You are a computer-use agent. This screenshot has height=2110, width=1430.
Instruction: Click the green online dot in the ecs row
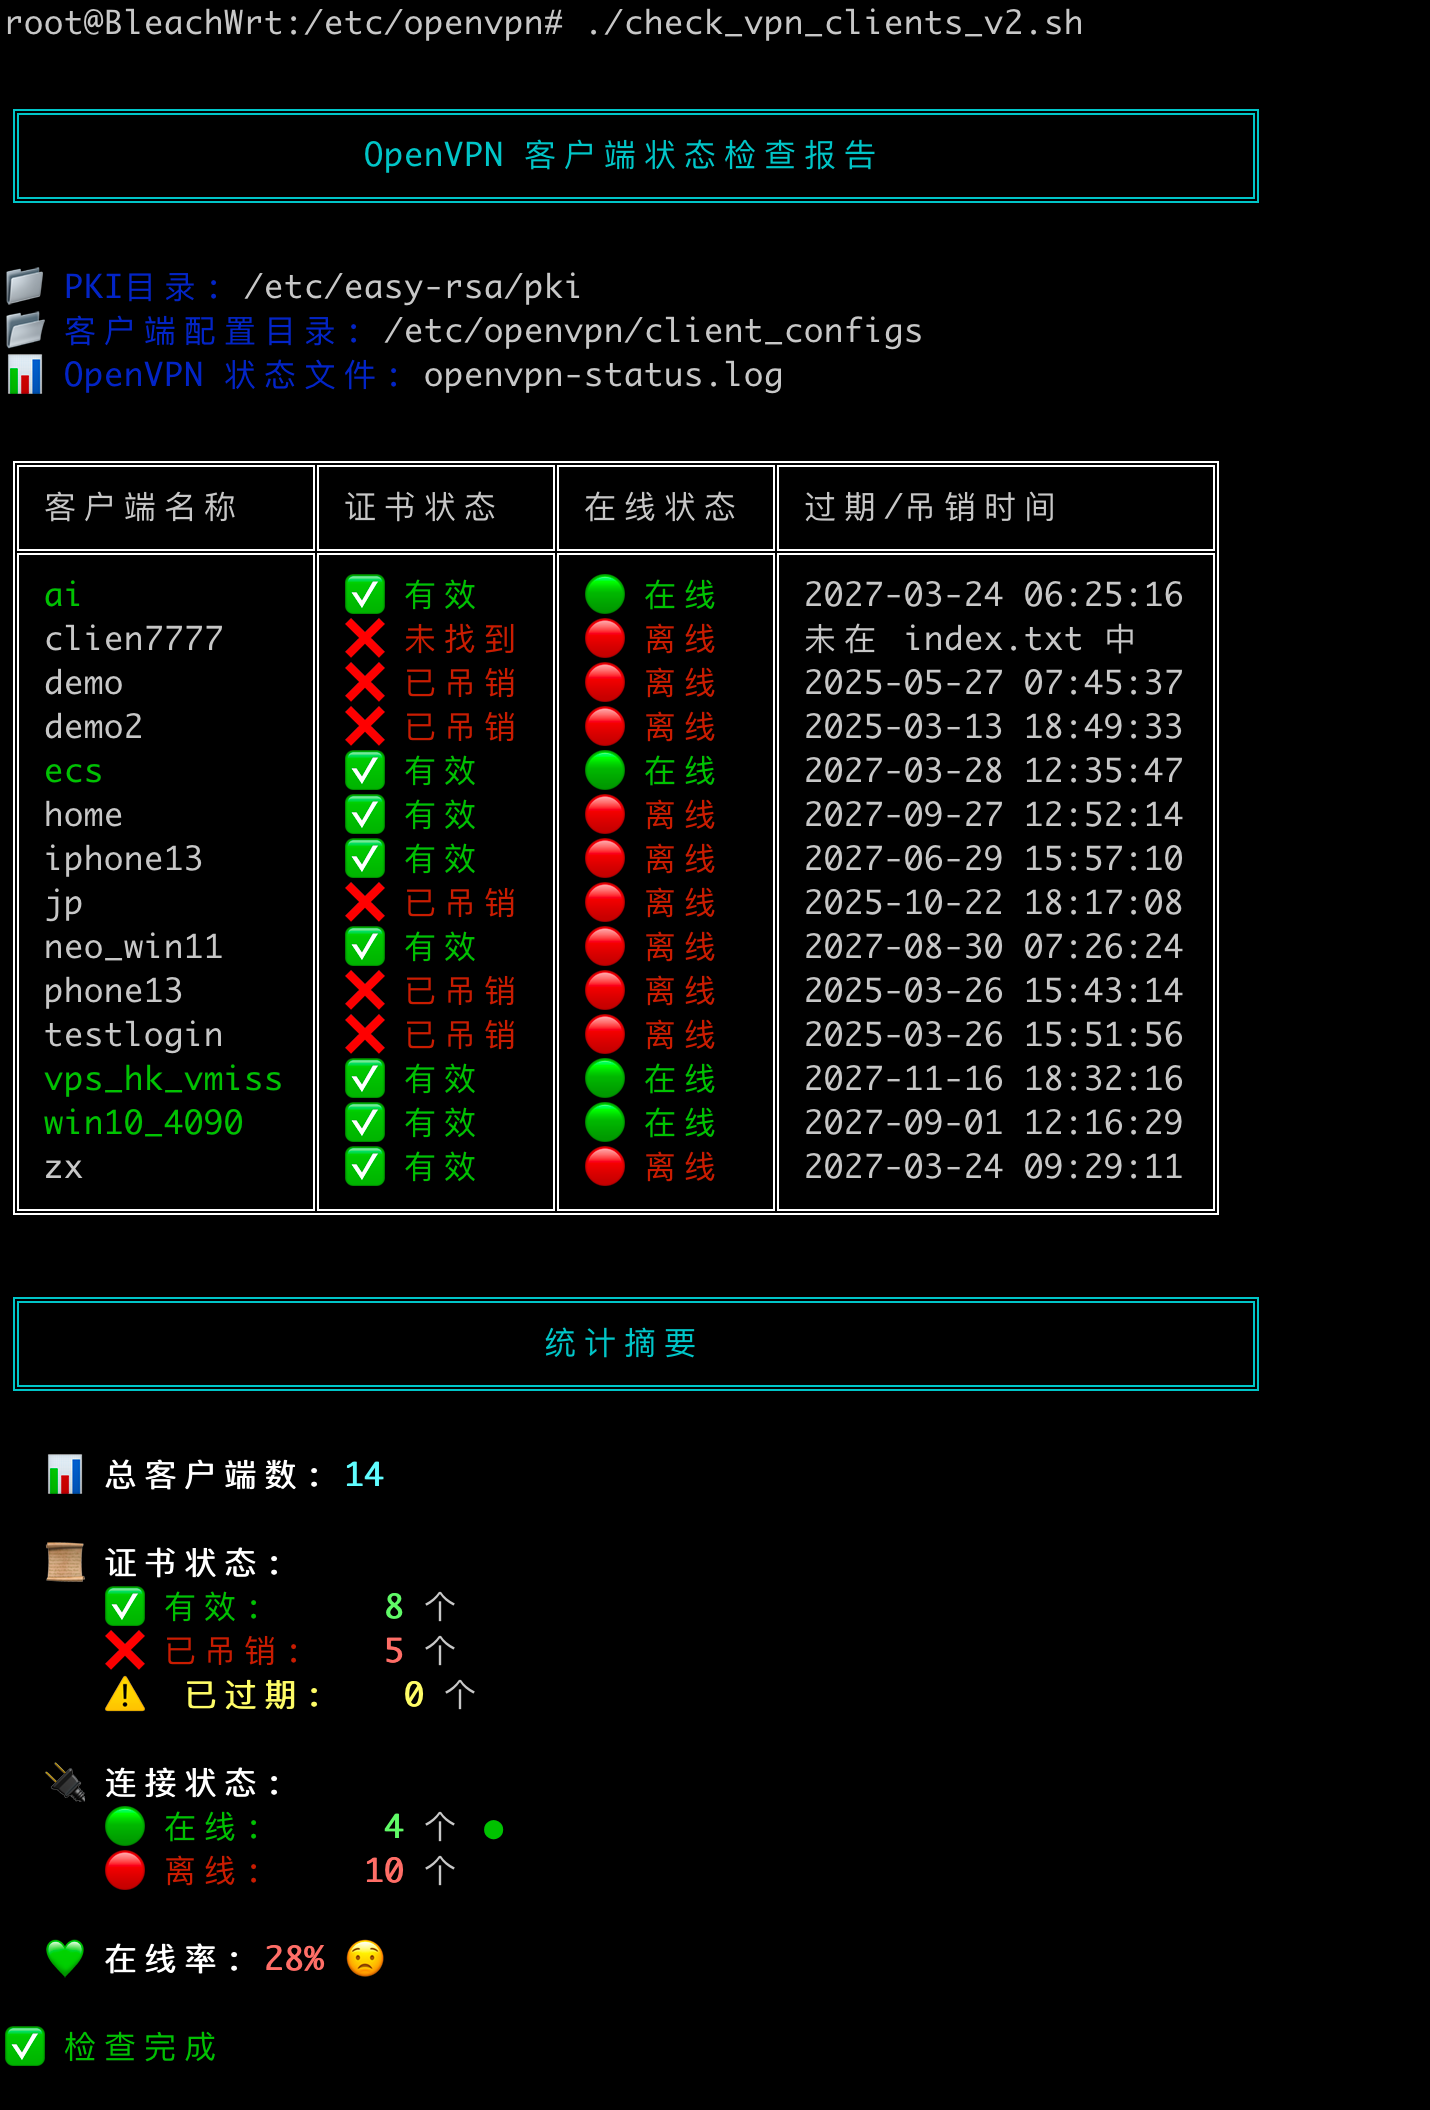coord(605,770)
